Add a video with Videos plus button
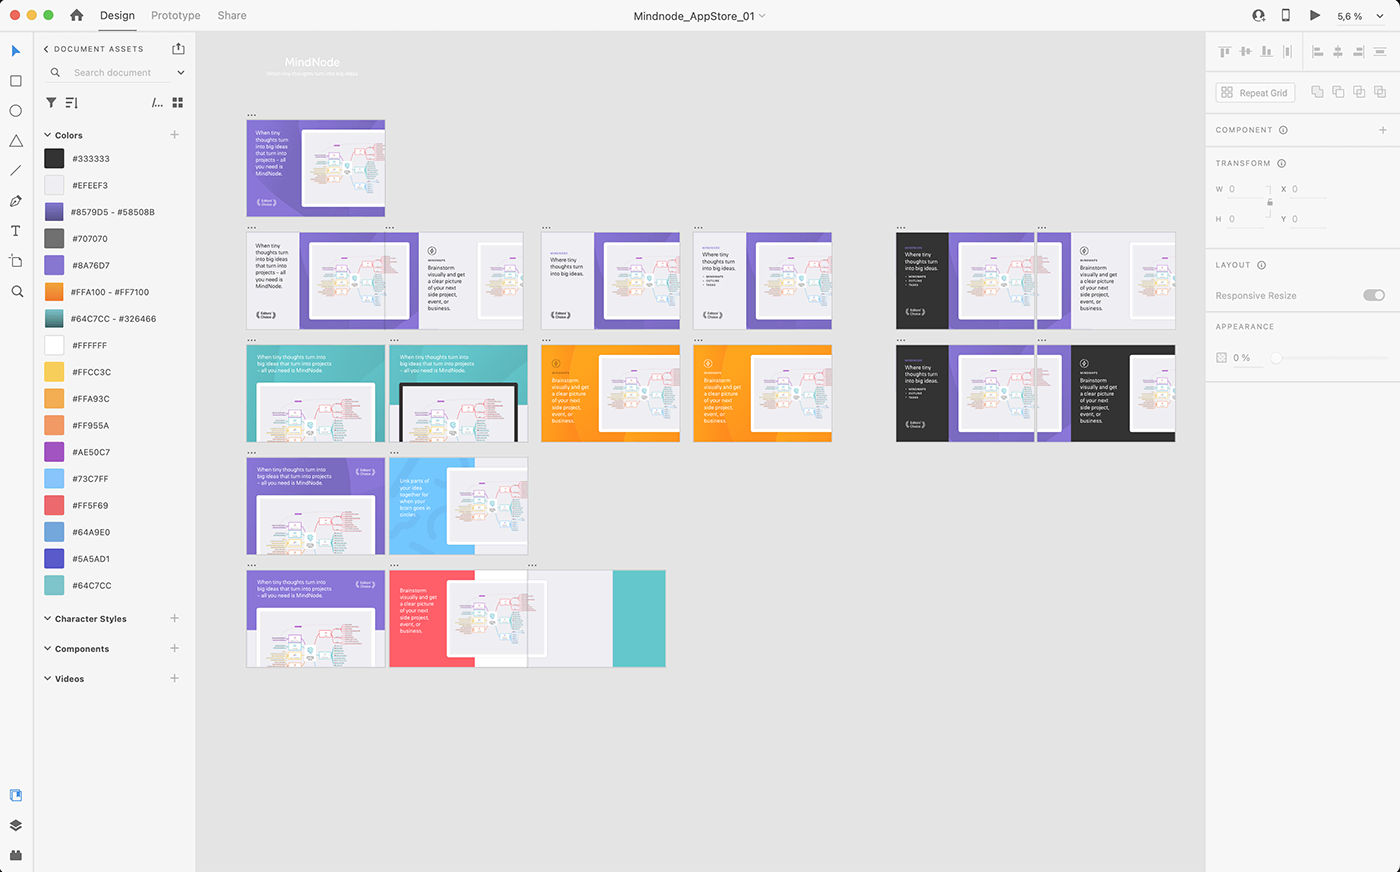Image resolution: width=1400 pixels, height=872 pixels. [x=175, y=679]
